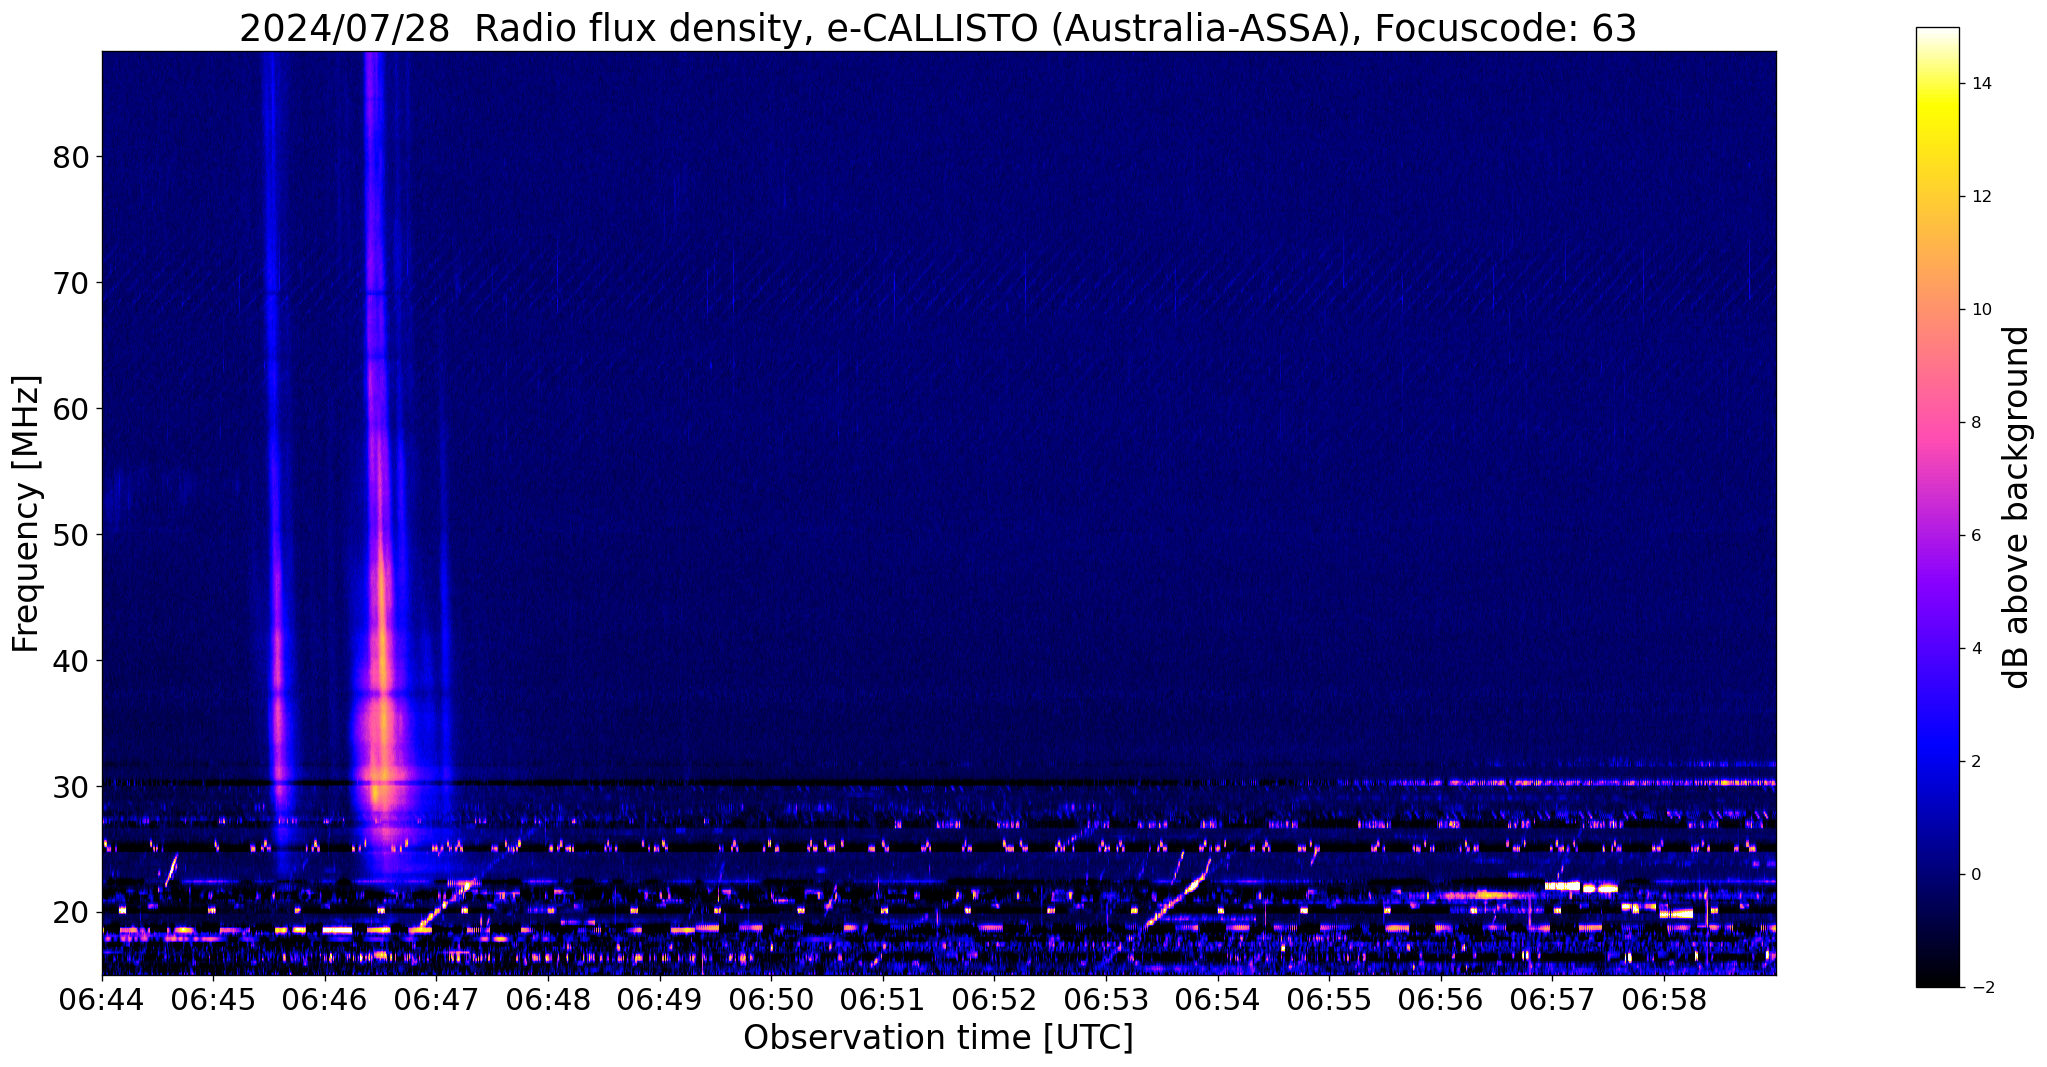Click the 06:47 time tick label
The height and width of the screenshot is (1067, 2047).
pyautogui.click(x=436, y=999)
